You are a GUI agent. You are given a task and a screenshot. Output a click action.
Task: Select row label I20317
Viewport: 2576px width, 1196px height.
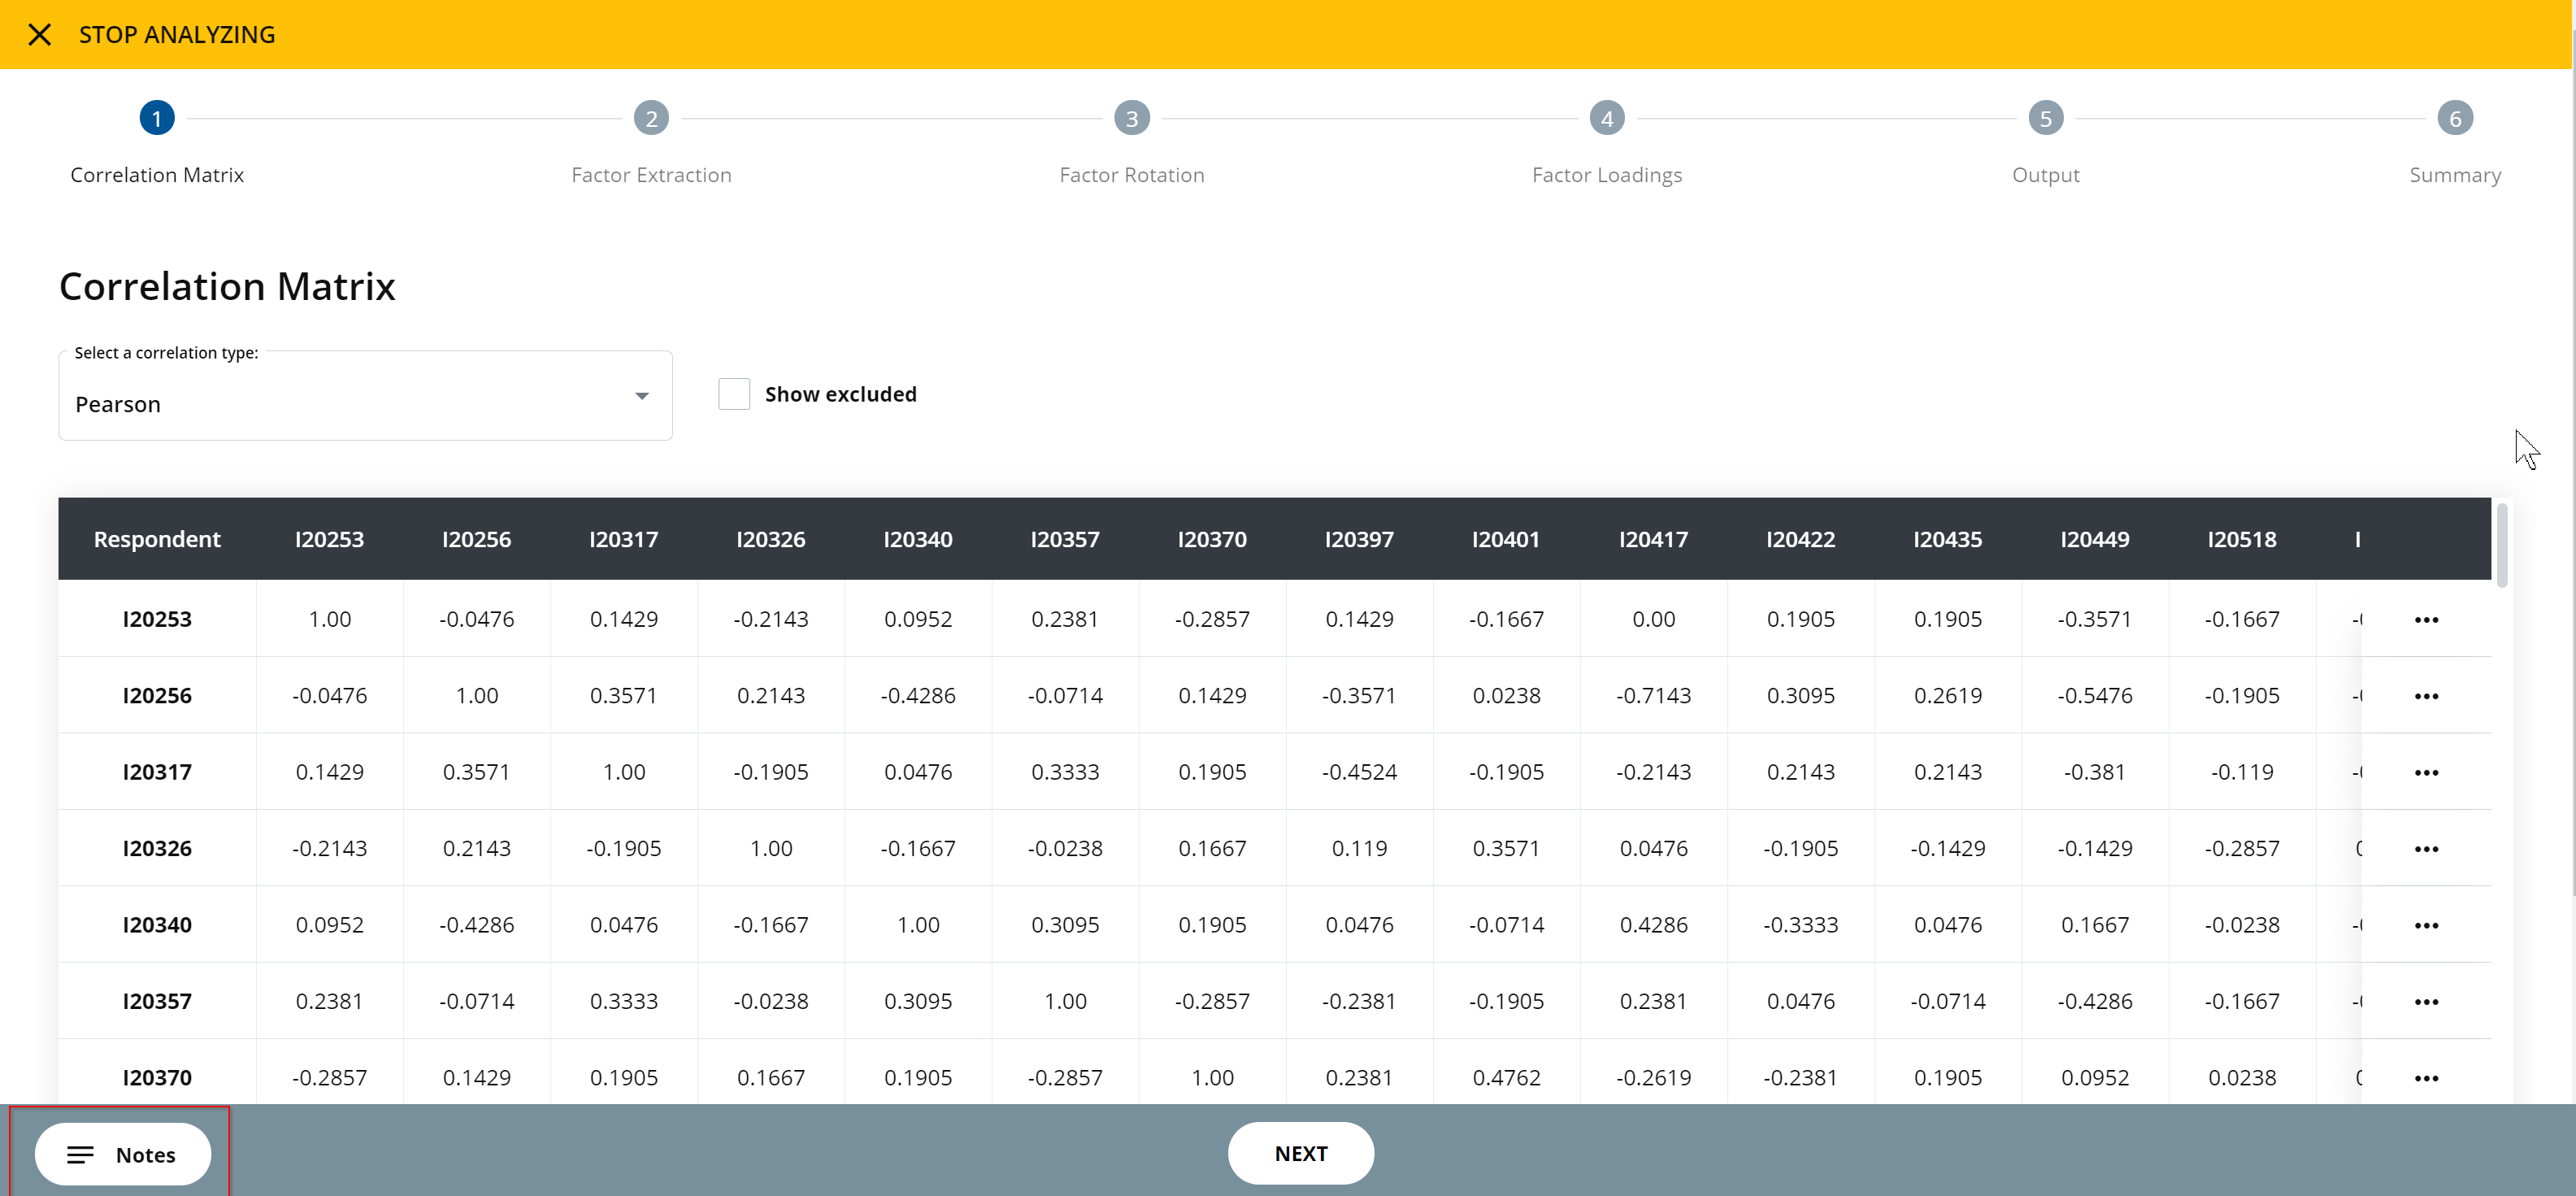[x=157, y=772]
